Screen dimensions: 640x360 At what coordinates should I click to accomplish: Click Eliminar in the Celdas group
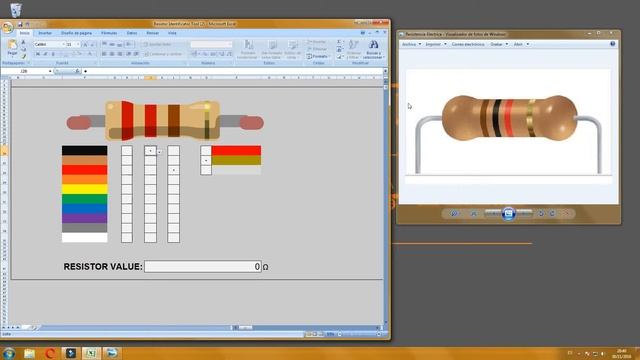[x=317, y=49]
